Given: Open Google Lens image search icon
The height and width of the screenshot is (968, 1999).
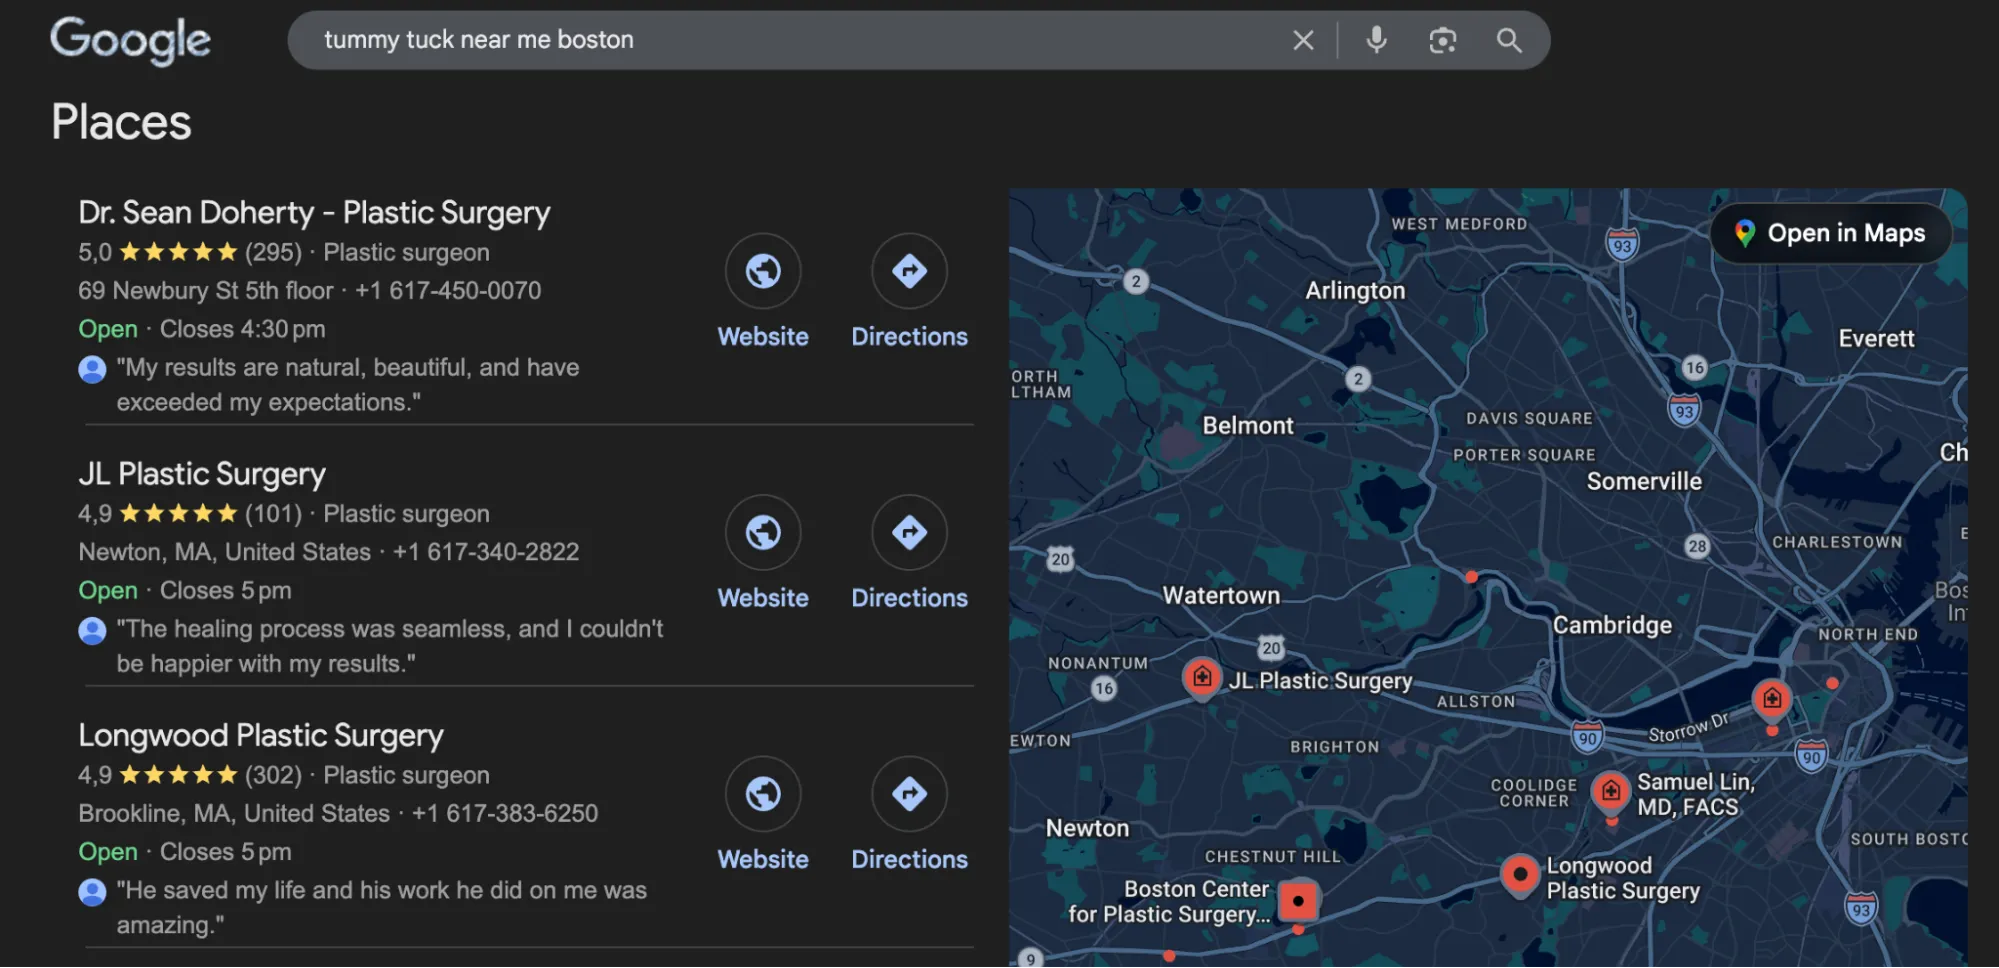Looking at the screenshot, I should (1442, 40).
